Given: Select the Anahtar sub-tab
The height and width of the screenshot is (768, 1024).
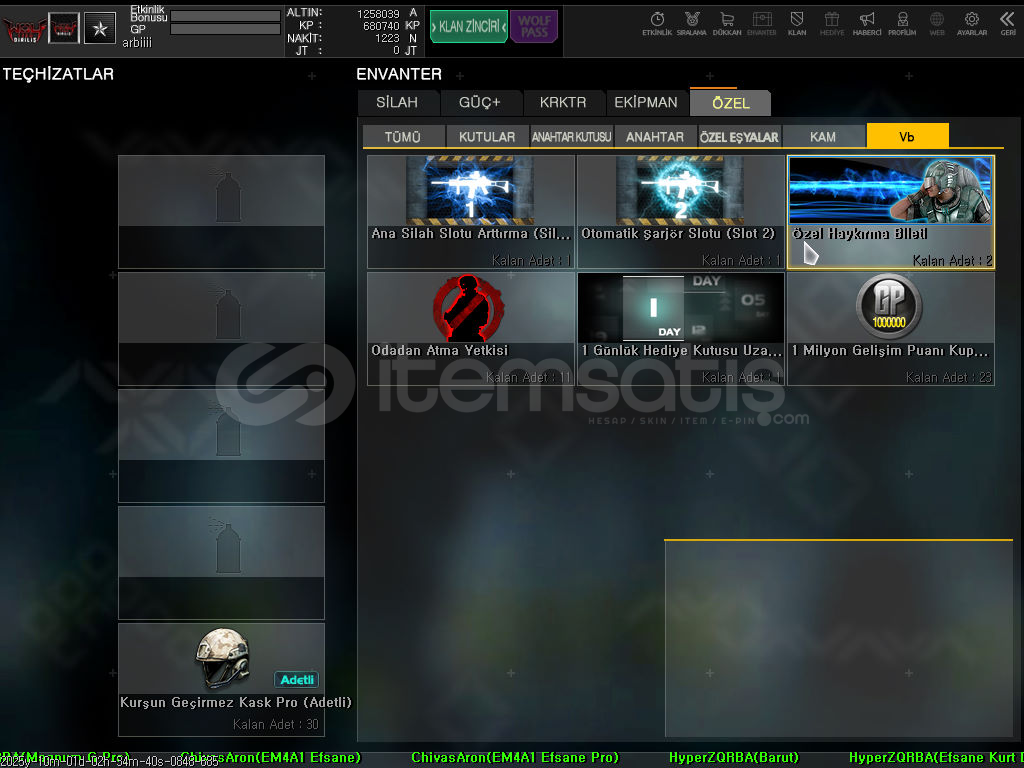Looking at the screenshot, I should pyautogui.click(x=655, y=137).
